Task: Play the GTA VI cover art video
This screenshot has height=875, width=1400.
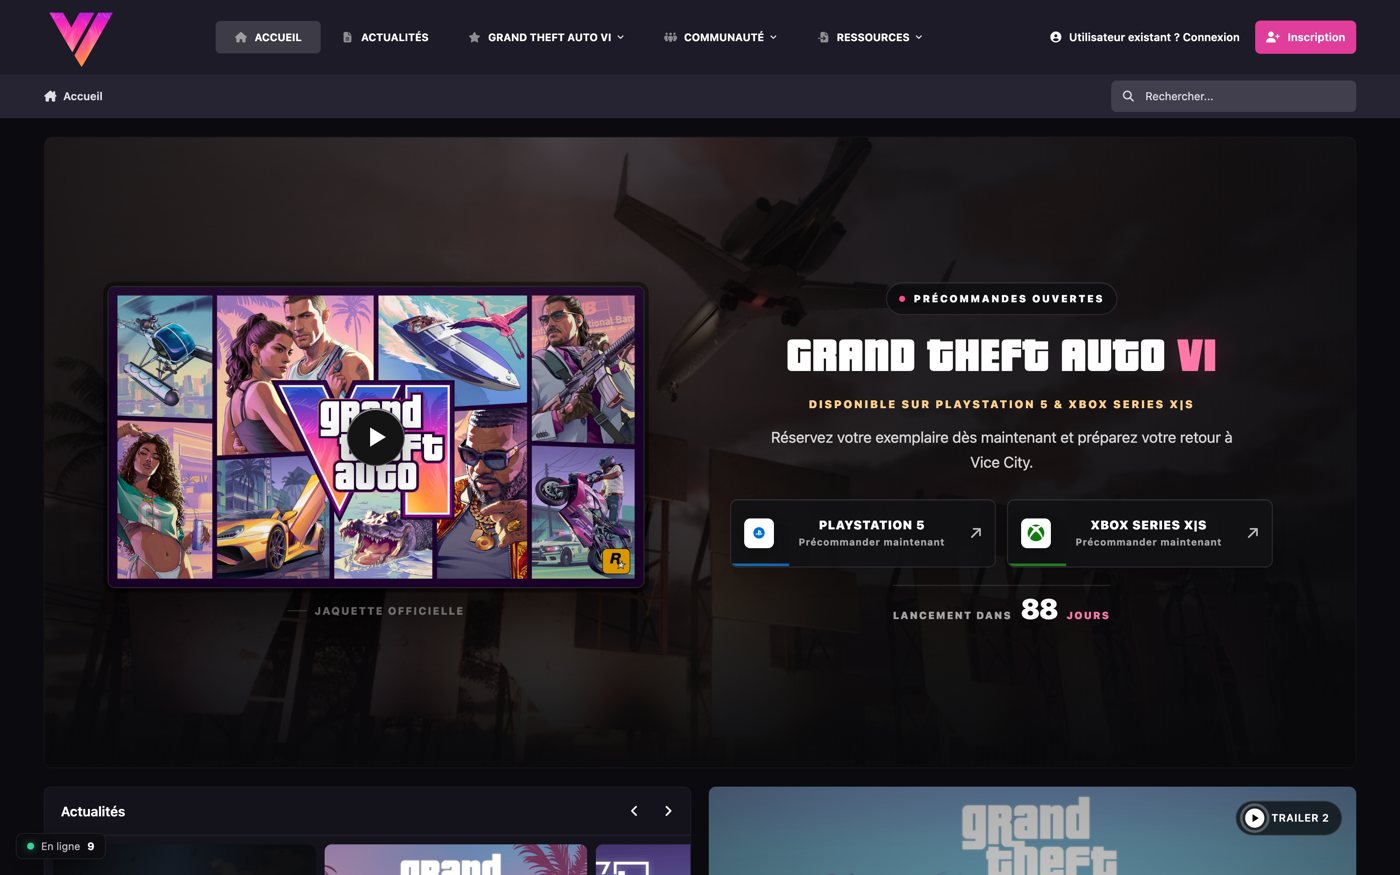Action: [376, 437]
